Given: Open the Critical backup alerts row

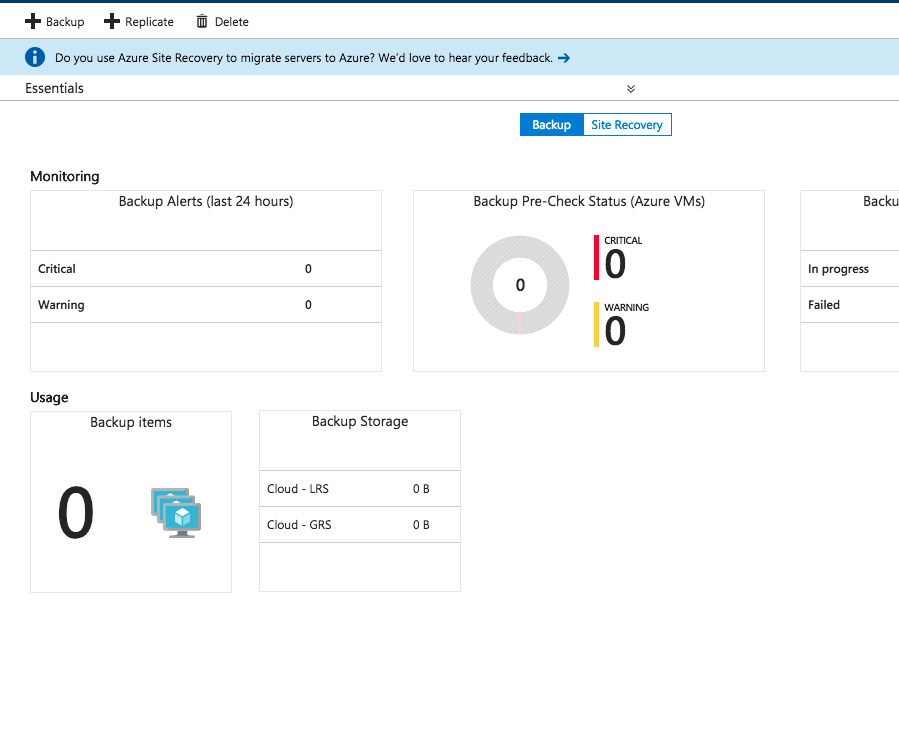Looking at the screenshot, I should [x=206, y=268].
